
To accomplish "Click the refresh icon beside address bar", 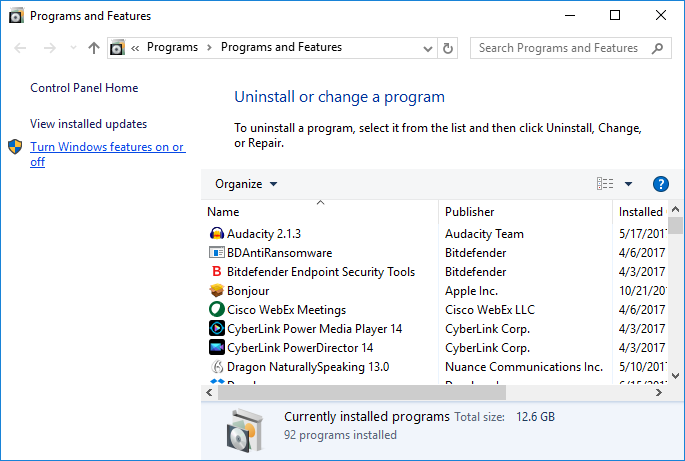I will [447, 48].
